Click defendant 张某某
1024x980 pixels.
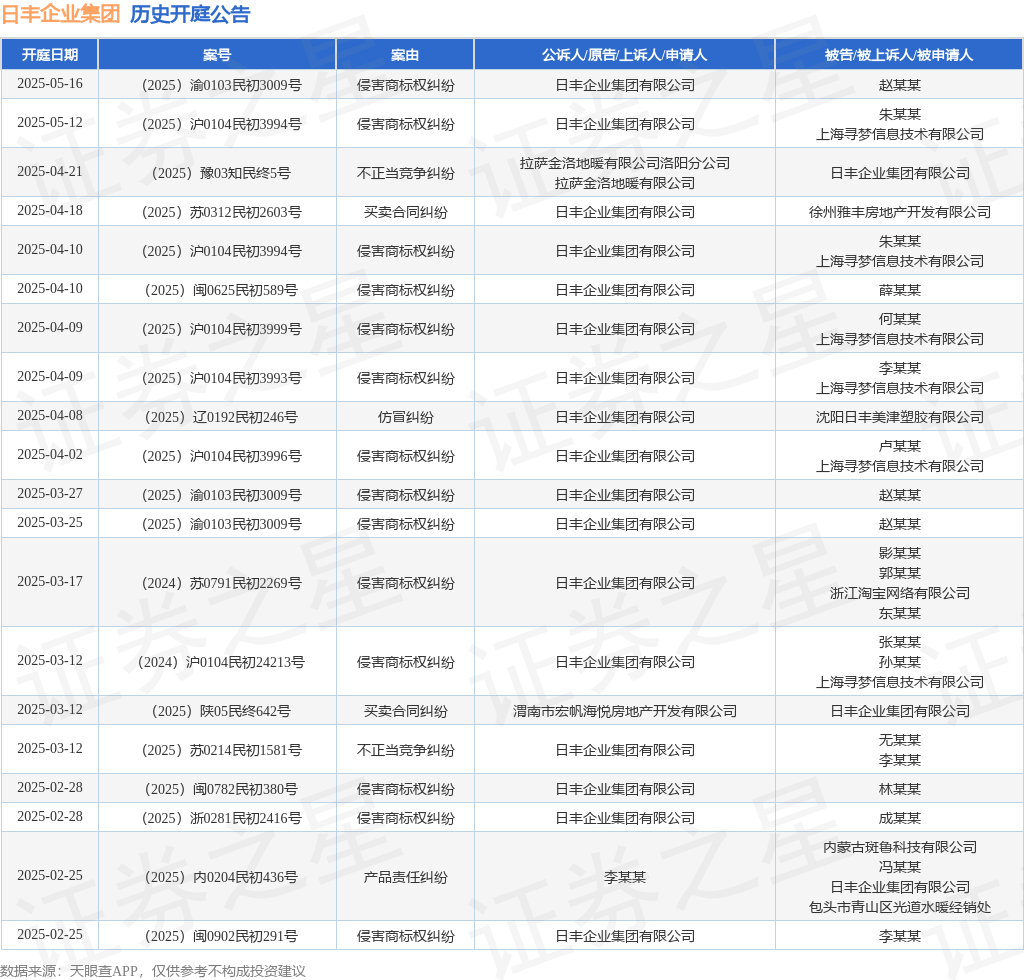(899, 642)
